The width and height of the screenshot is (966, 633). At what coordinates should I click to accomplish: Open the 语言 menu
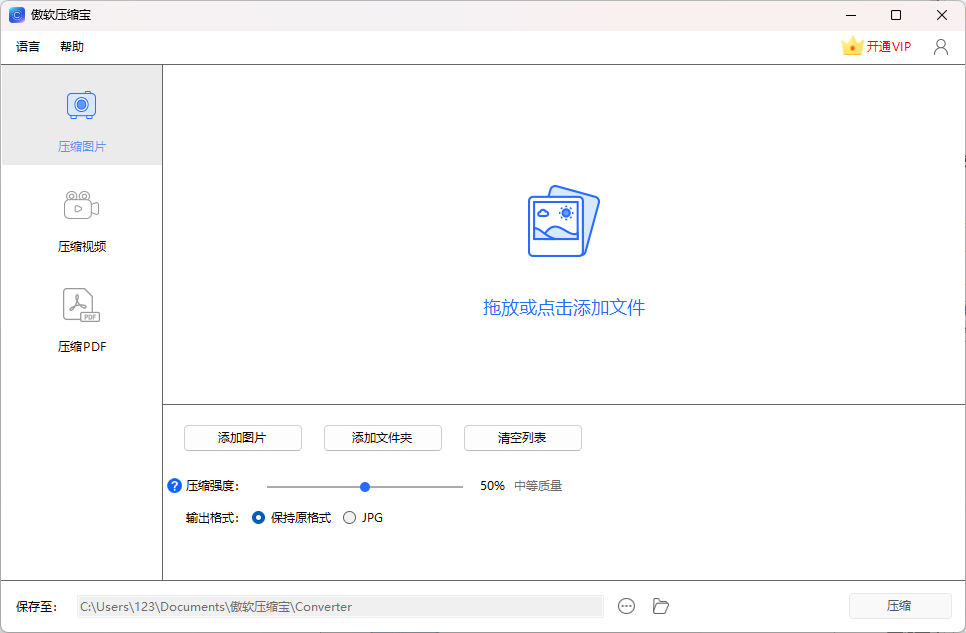27,46
